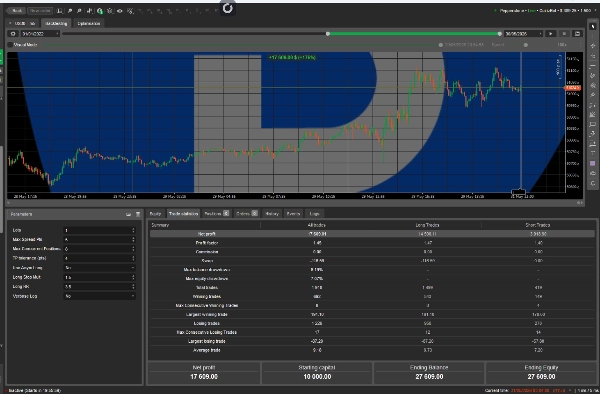Select the bot instance tab left of Backtesting

pos(23,23)
